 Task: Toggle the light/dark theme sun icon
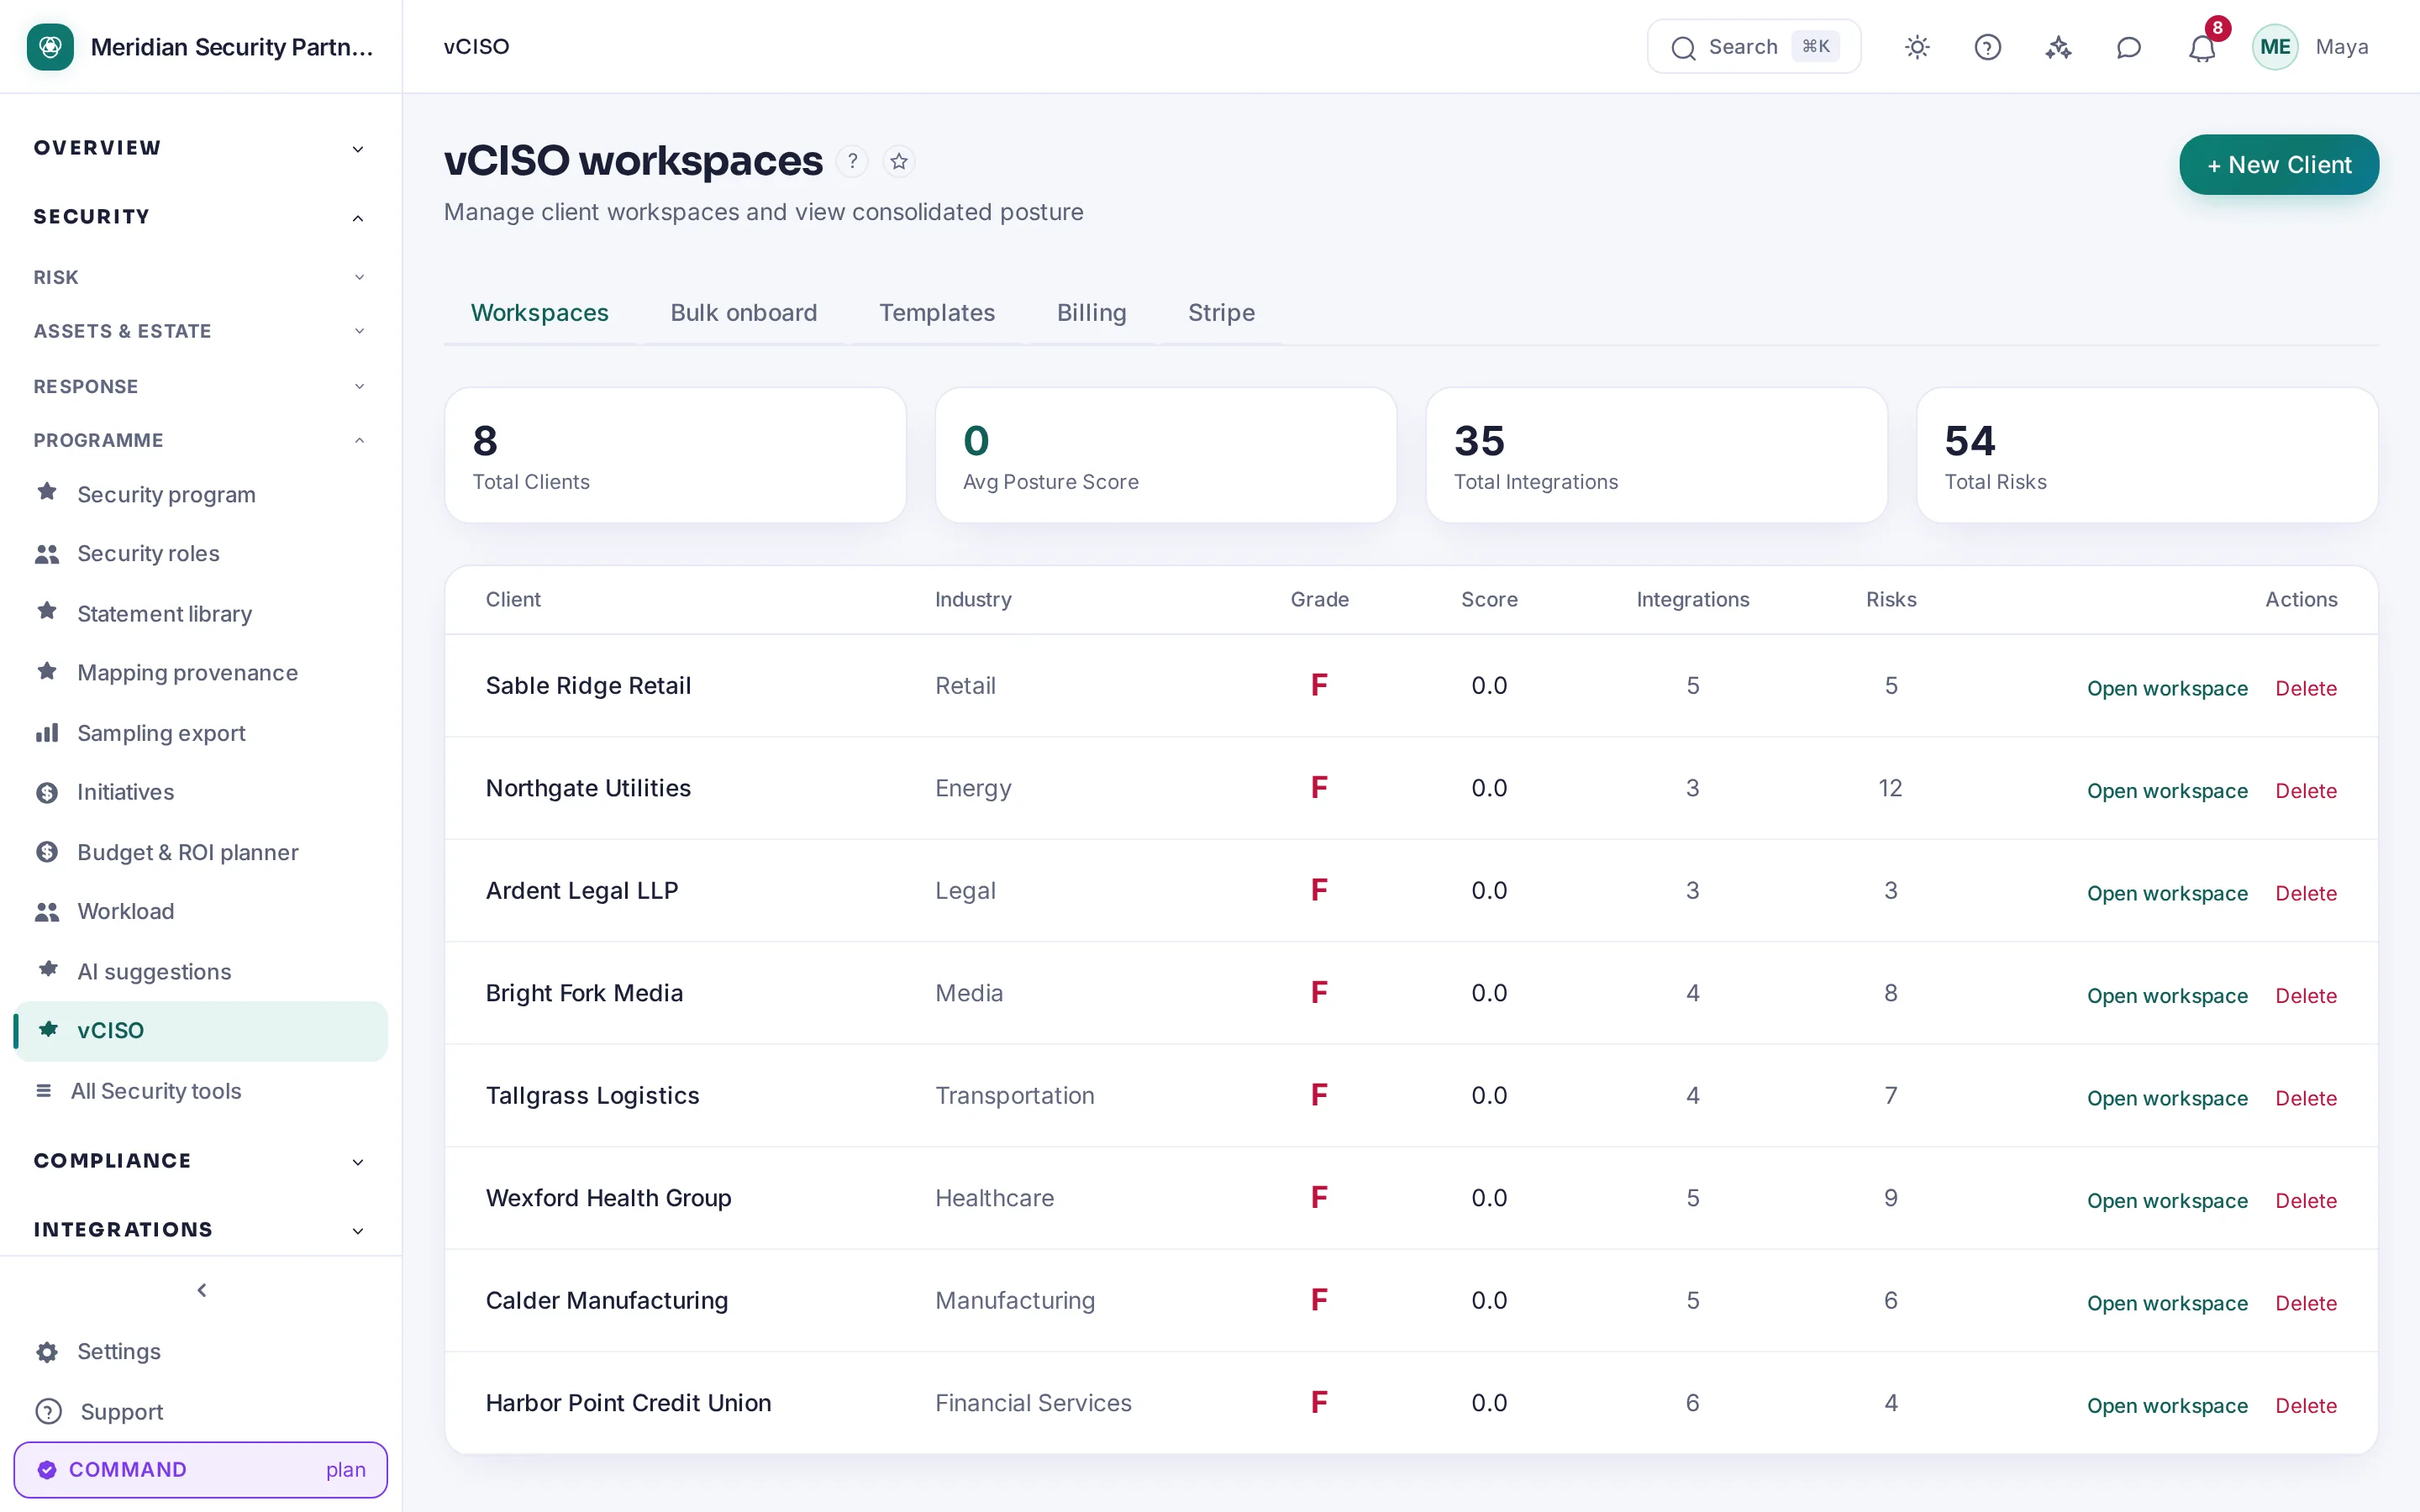click(1917, 47)
